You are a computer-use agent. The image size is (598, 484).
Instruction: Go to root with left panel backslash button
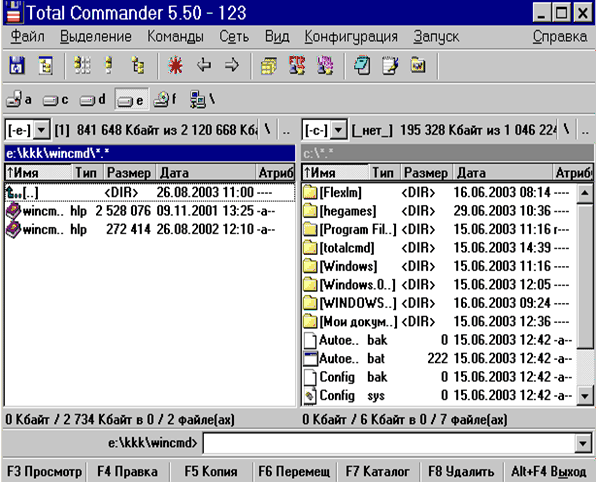coord(268,130)
